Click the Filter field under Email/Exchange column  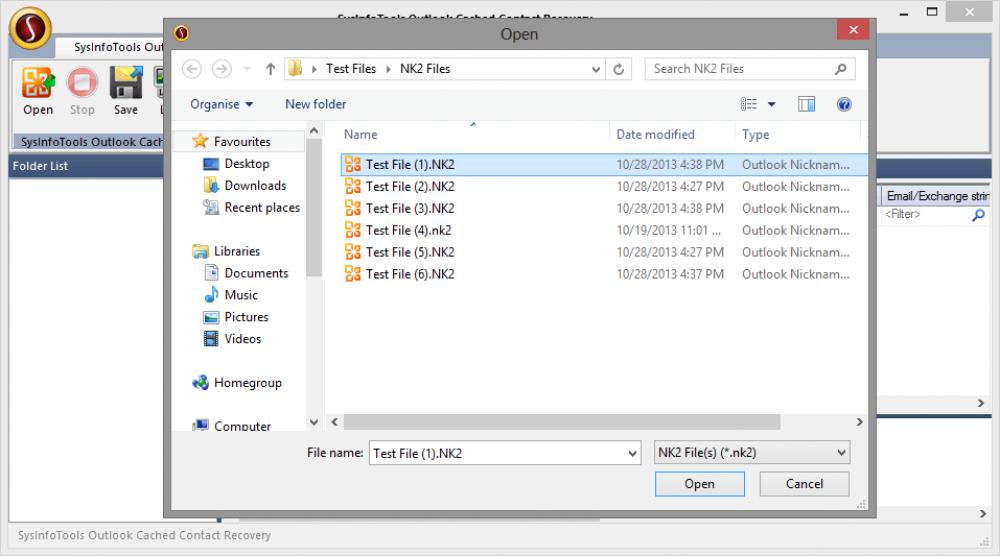tap(926, 215)
